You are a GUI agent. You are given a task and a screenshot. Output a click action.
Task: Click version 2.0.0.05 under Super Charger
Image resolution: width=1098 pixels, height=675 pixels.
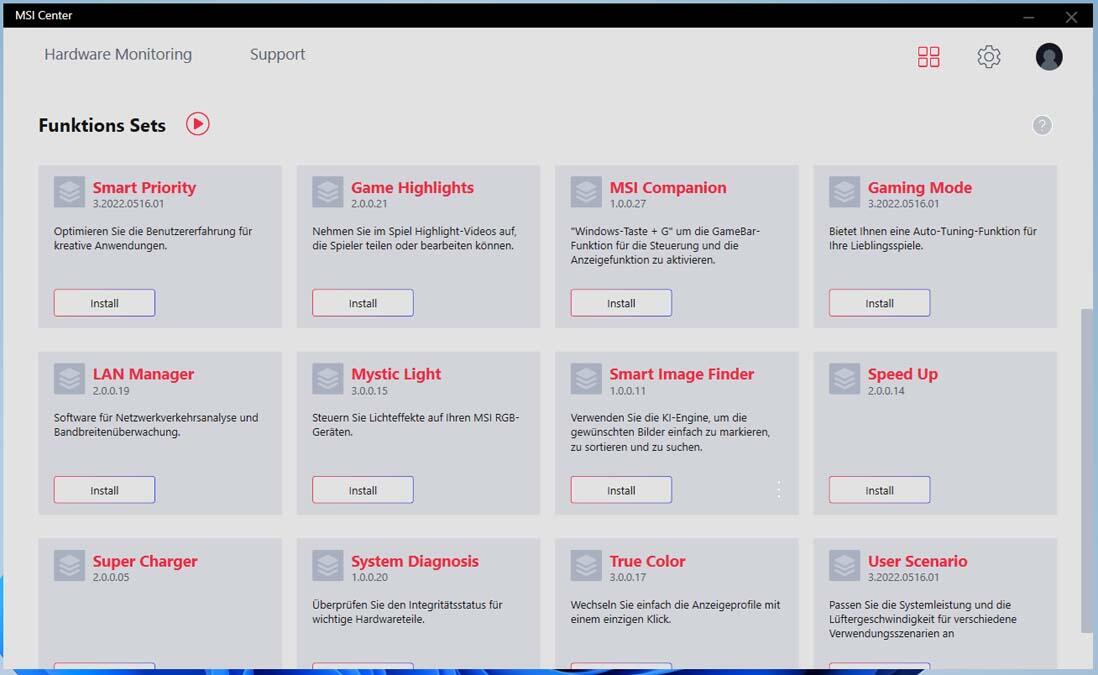point(111,578)
